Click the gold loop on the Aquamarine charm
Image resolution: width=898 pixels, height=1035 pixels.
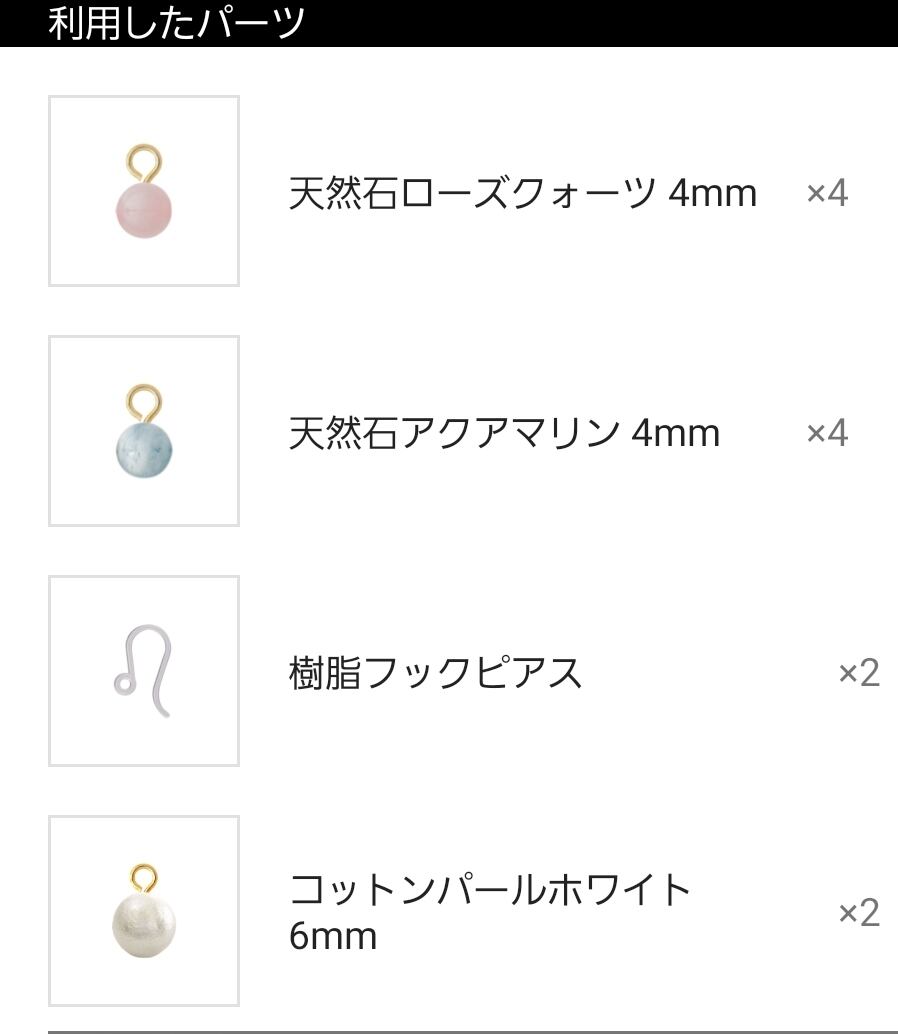pos(144,402)
